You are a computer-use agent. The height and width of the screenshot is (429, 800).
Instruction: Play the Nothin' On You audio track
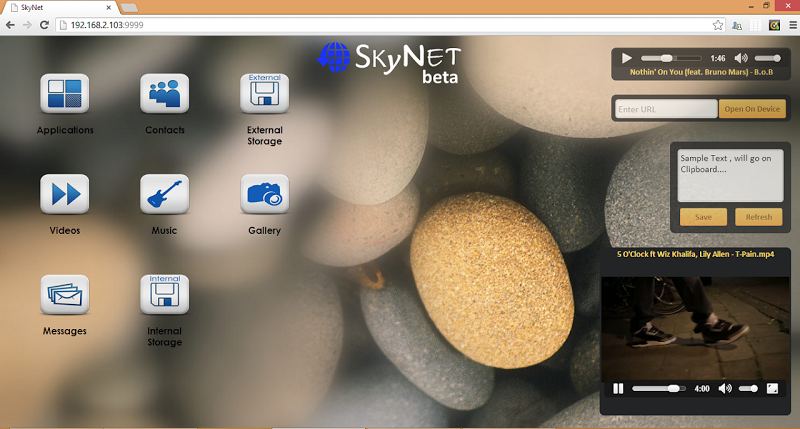[627, 58]
